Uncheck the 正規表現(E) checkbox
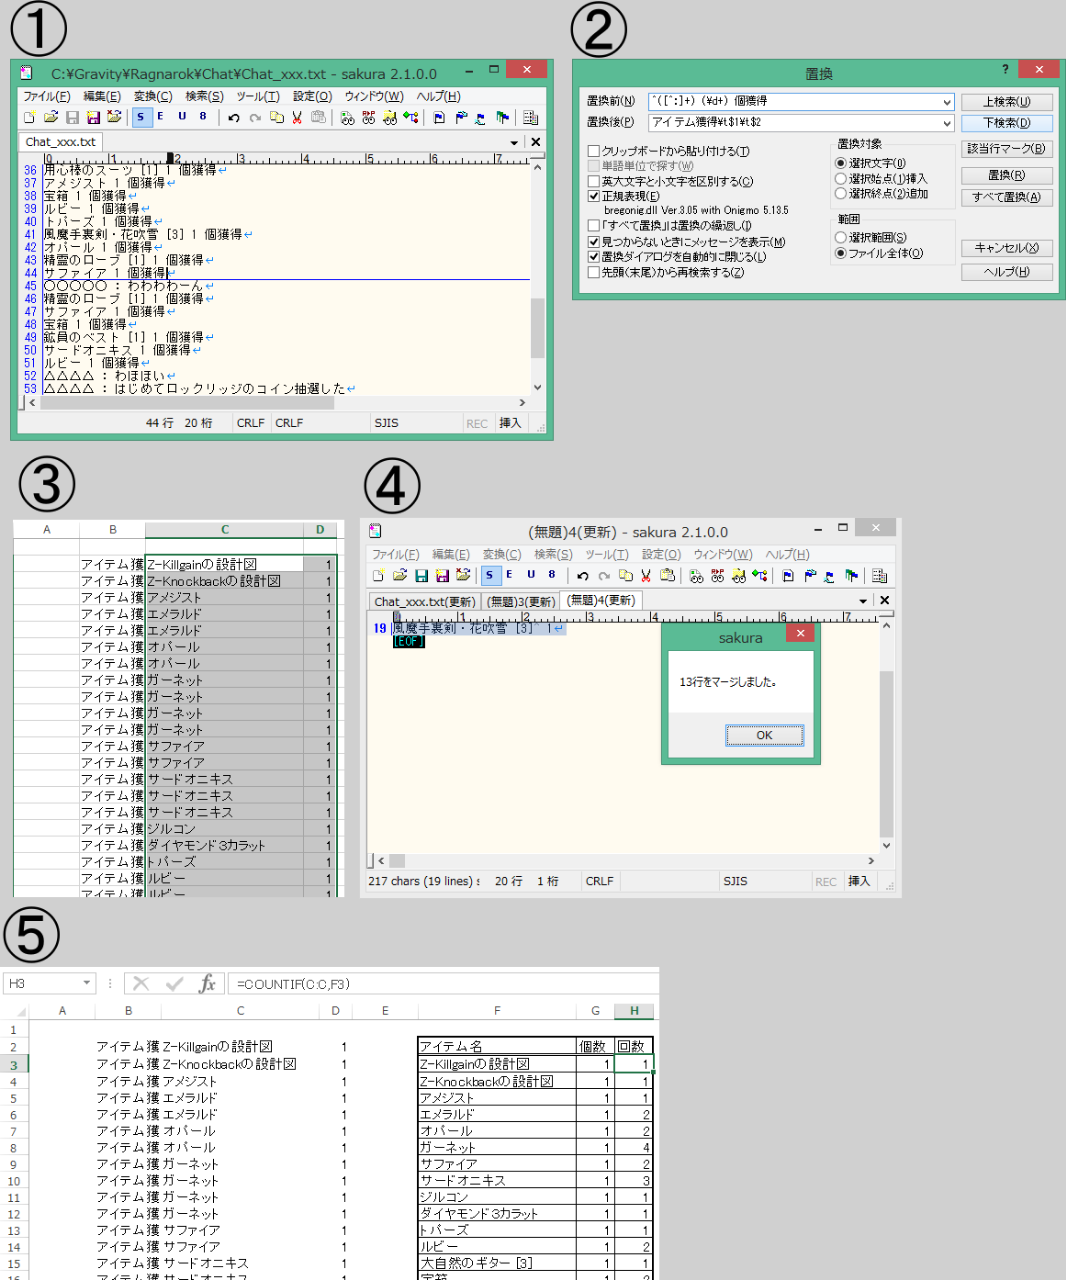 (593, 196)
